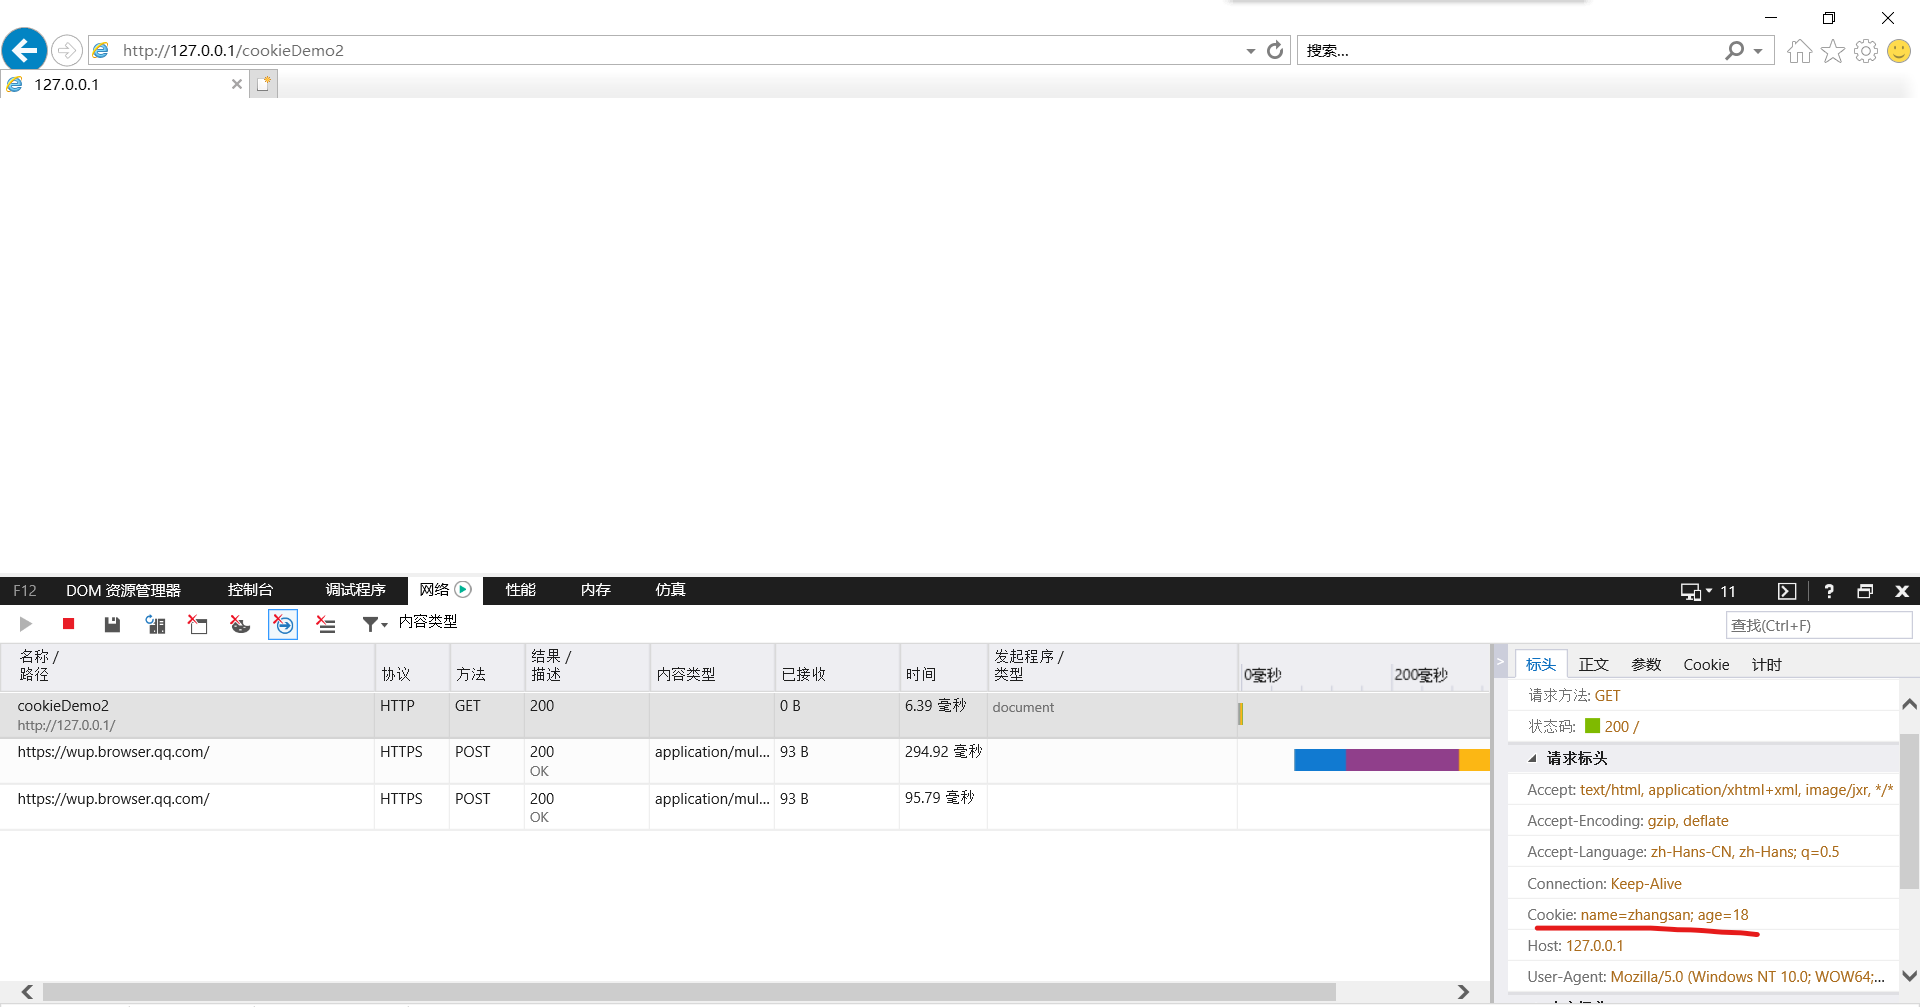This screenshot has height=1007, width=1920.
Task: Click horizontal scrollbar right arrow
Action: [1463, 992]
